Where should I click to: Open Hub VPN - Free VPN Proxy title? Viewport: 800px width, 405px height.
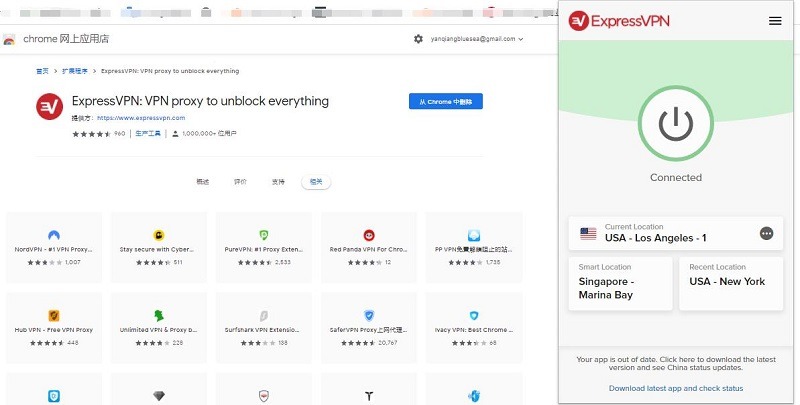pos(54,330)
